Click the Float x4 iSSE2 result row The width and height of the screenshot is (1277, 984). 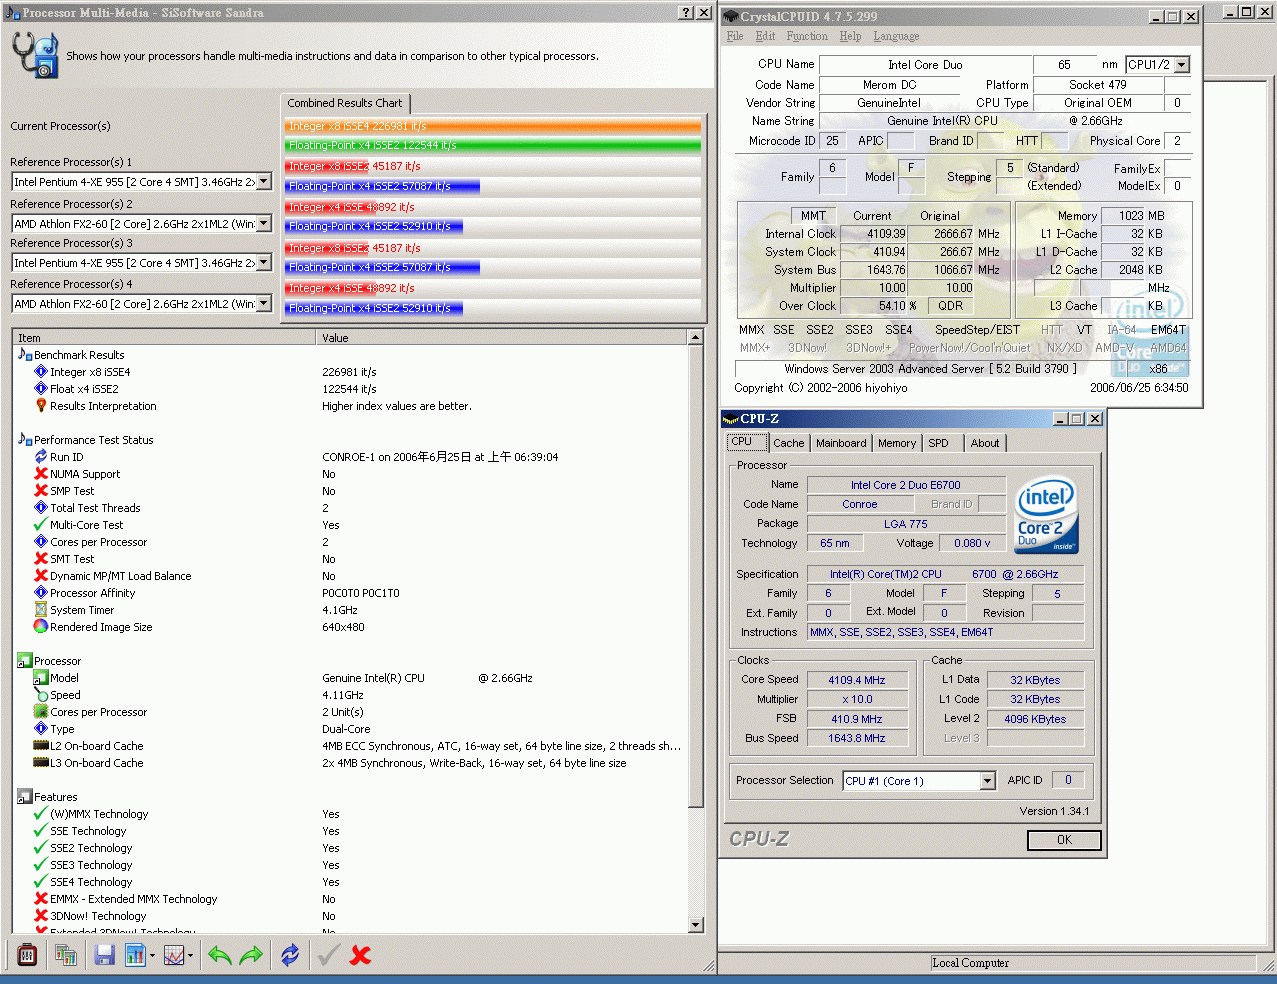[x=350, y=389]
